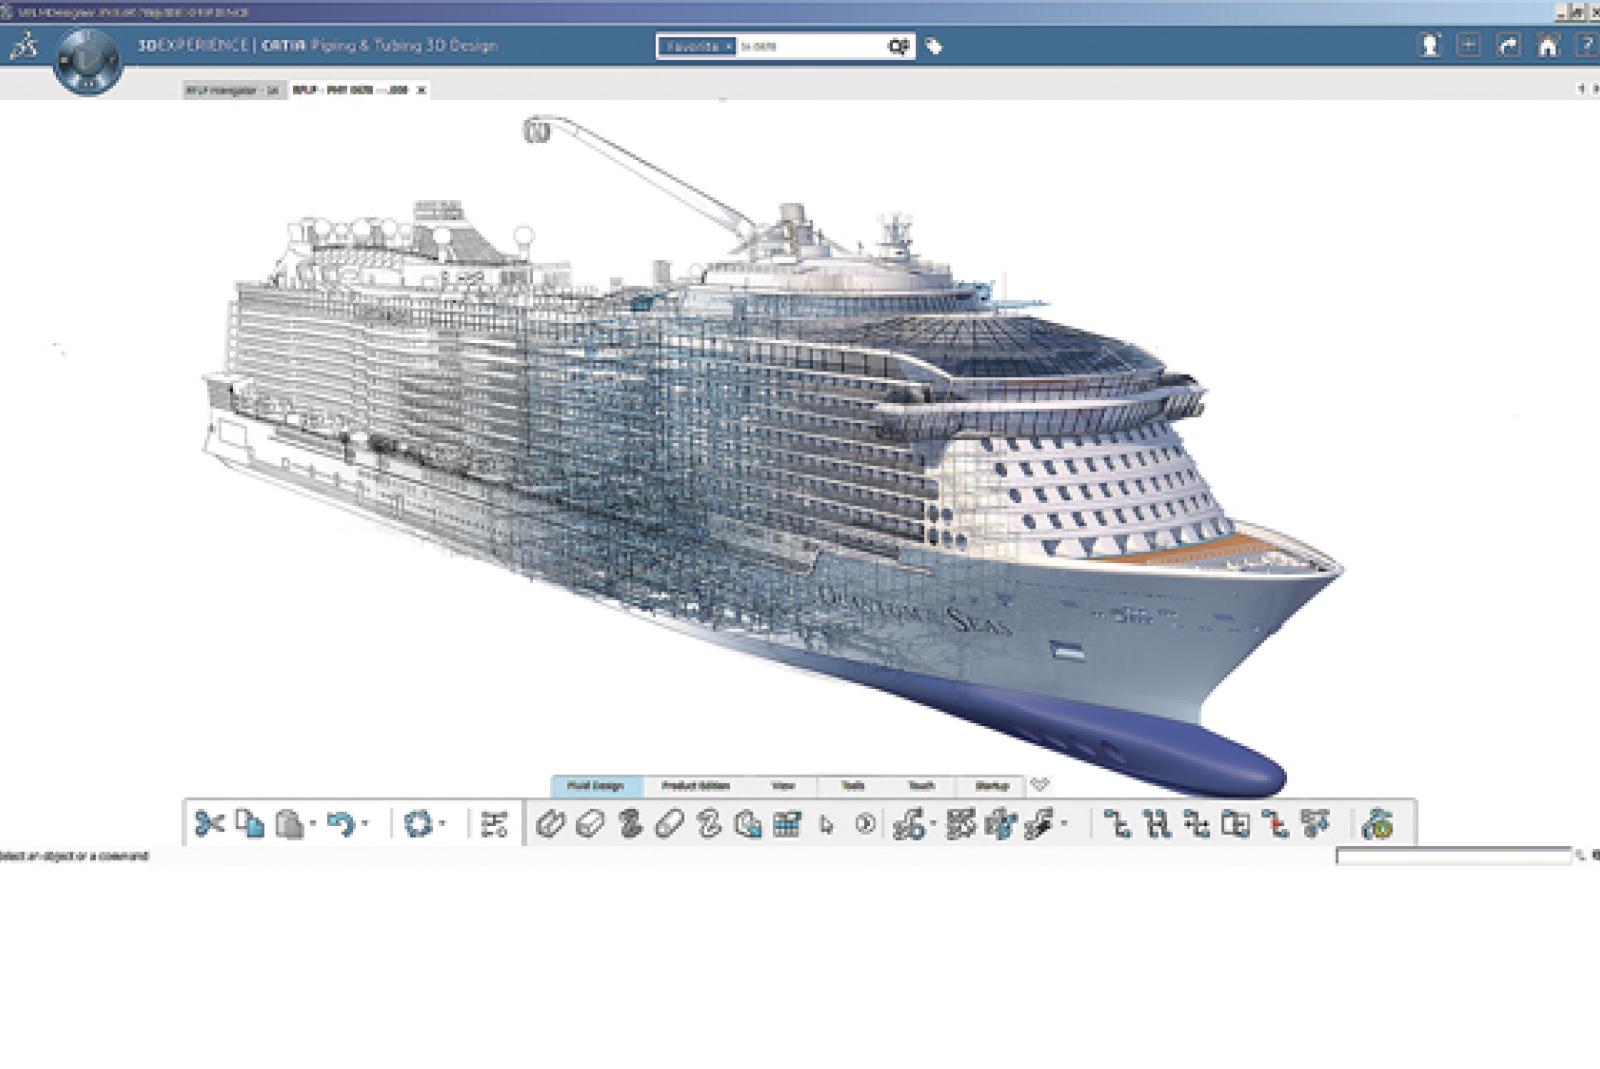Click the Cut scissors icon

click(x=209, y=824)
